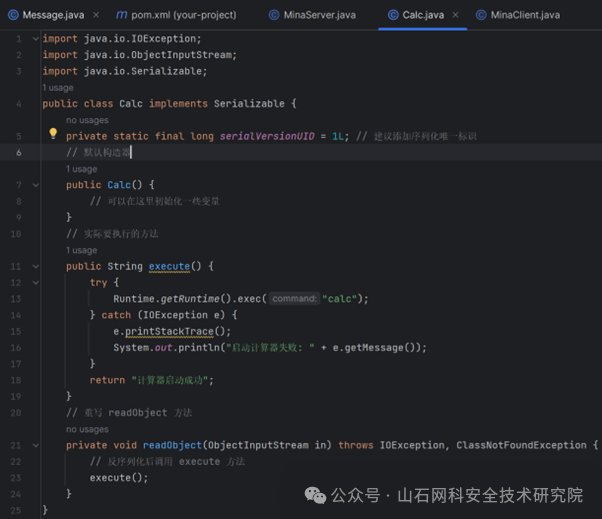Screen dimensions: 602x519
Task: Collapse the execute() method fold on line 11
Action: pos(36,266)
